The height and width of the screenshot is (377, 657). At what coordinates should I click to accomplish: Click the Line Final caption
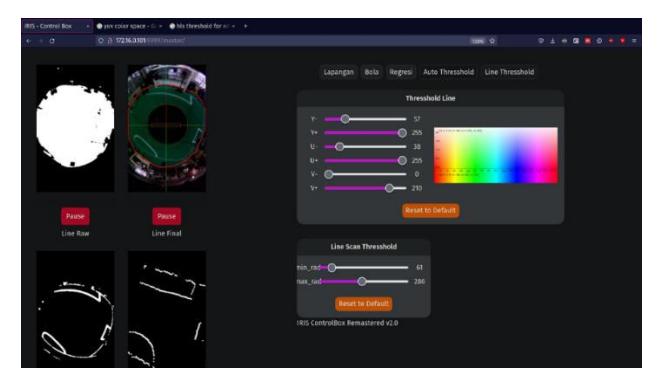(x=166, y=233)
